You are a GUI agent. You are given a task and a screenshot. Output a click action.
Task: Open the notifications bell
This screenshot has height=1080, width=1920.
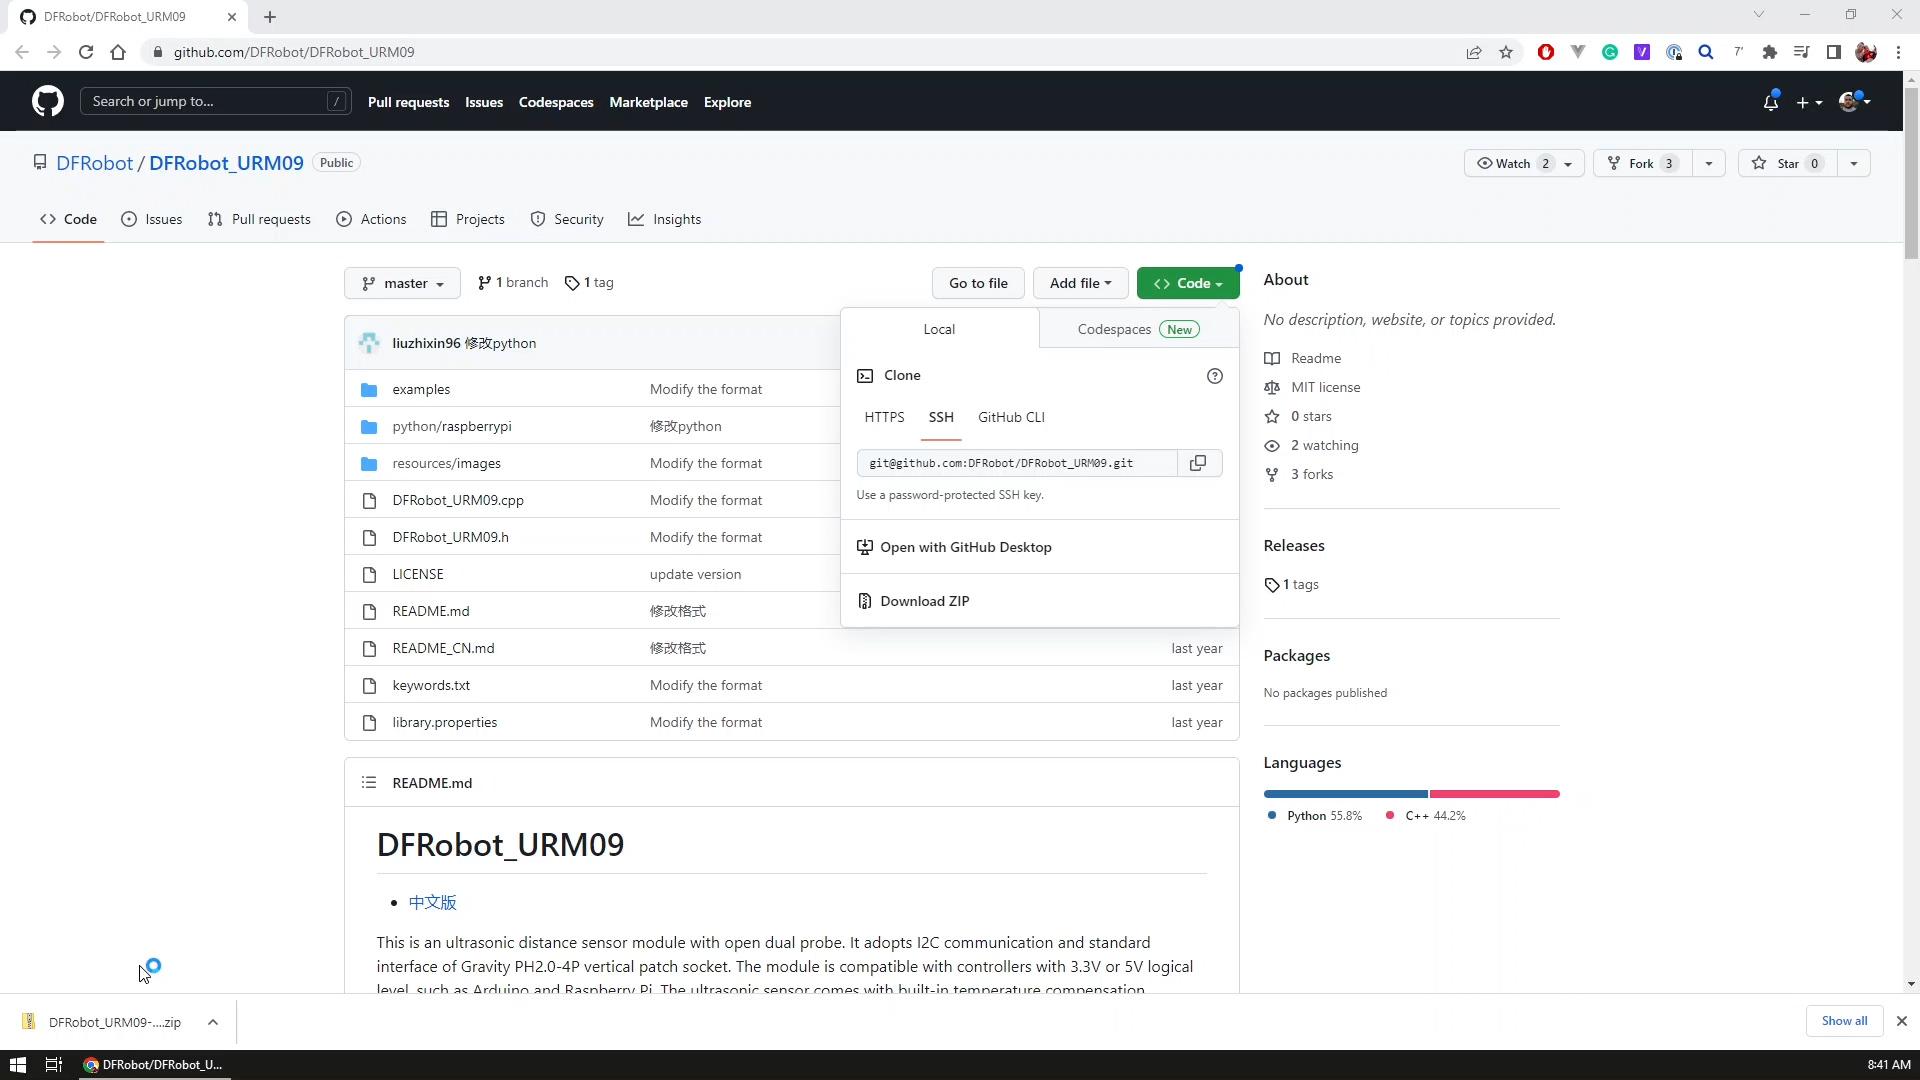point(1770,102)
